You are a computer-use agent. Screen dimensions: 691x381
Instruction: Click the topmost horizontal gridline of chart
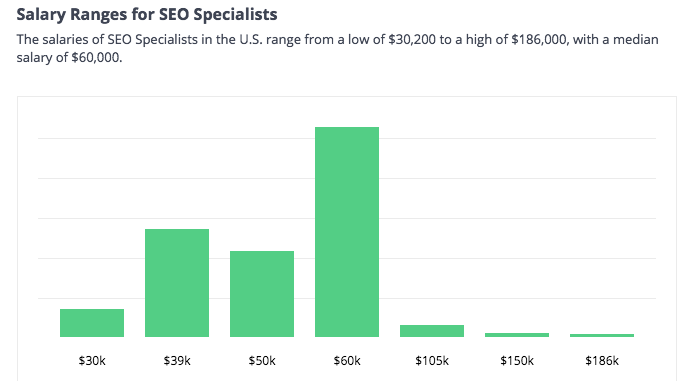pyautogui.click(x=347, y=138)
